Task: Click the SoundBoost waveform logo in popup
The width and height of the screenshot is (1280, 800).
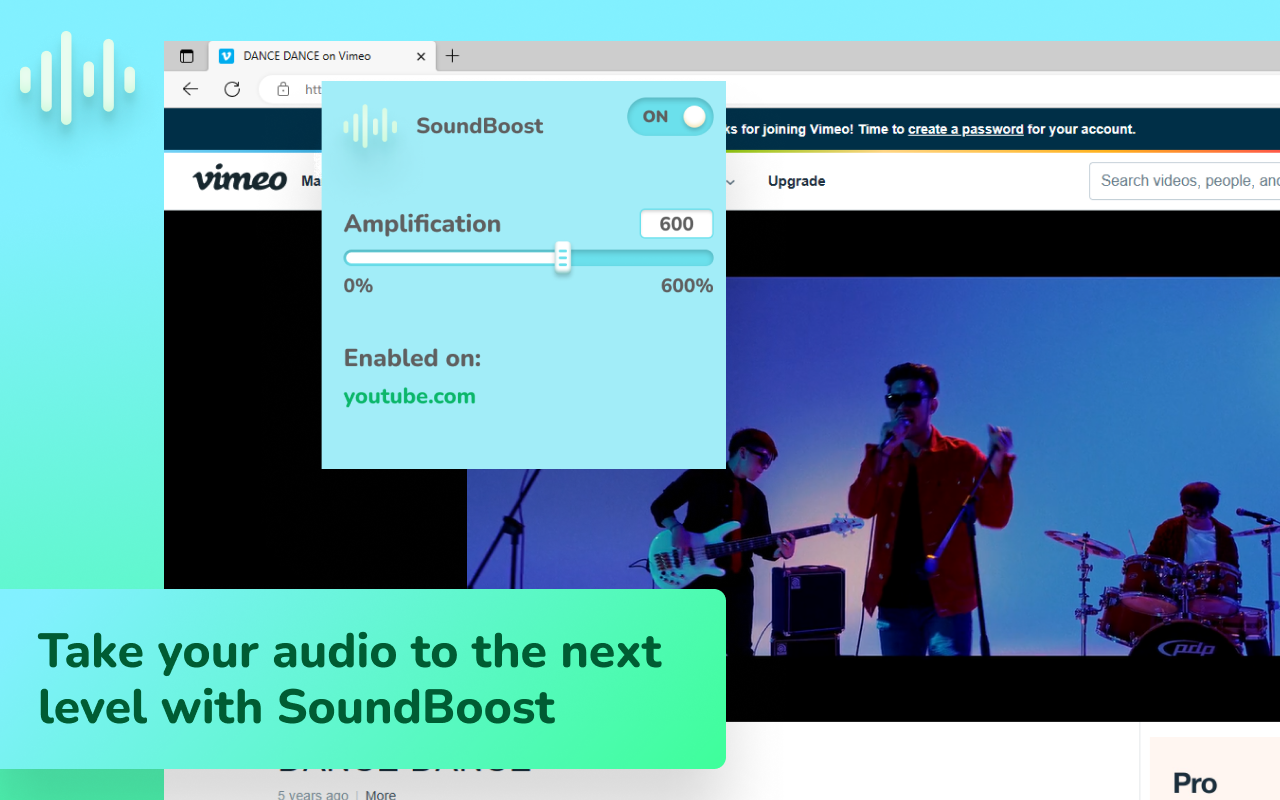Action: pos(370,126)
